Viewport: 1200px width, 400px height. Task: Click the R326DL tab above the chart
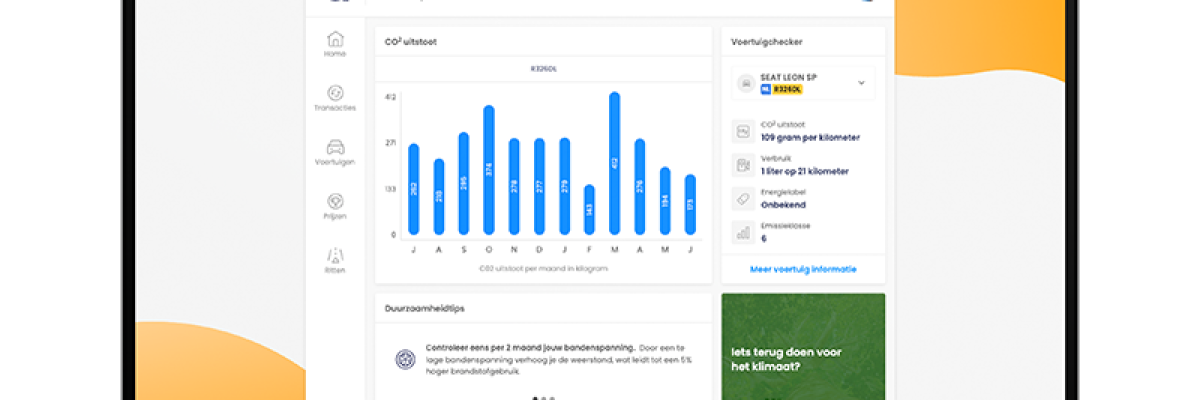pos(543,69)
